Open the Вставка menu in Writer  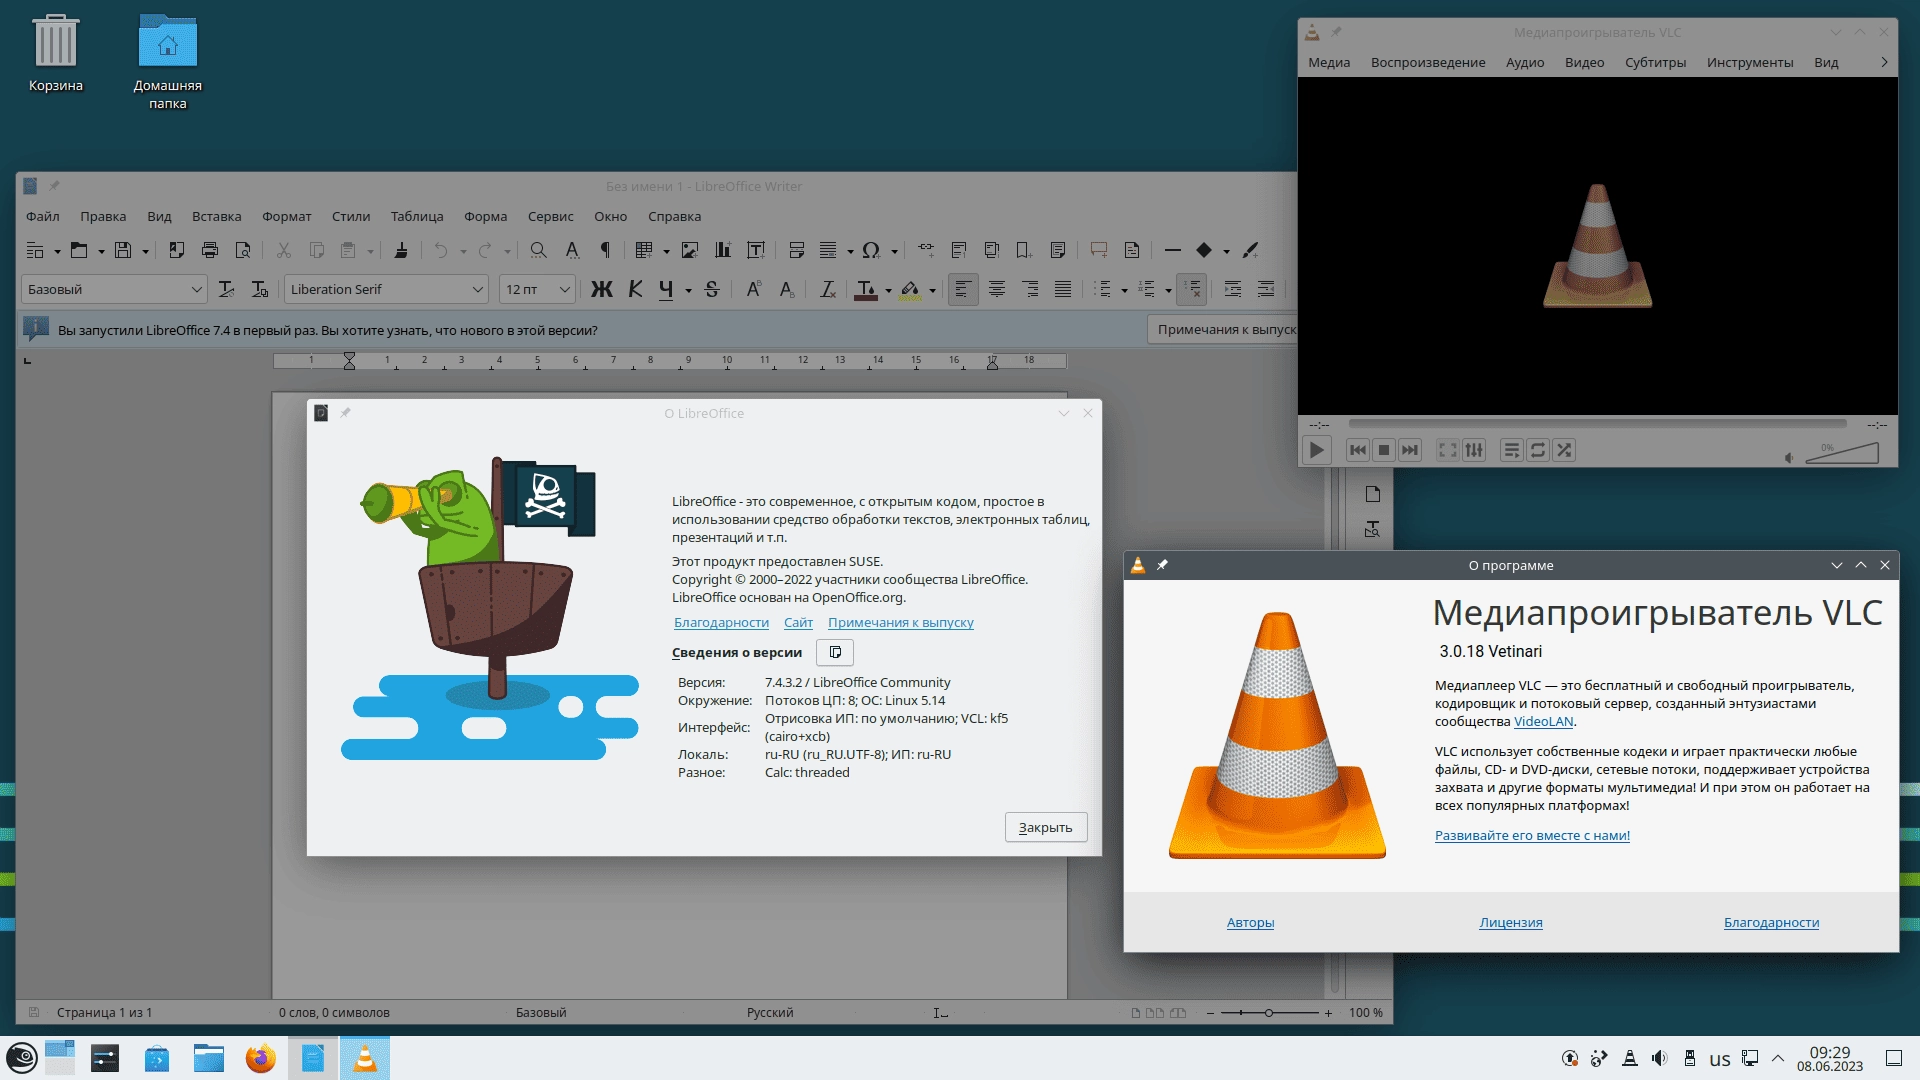(217, 216)
